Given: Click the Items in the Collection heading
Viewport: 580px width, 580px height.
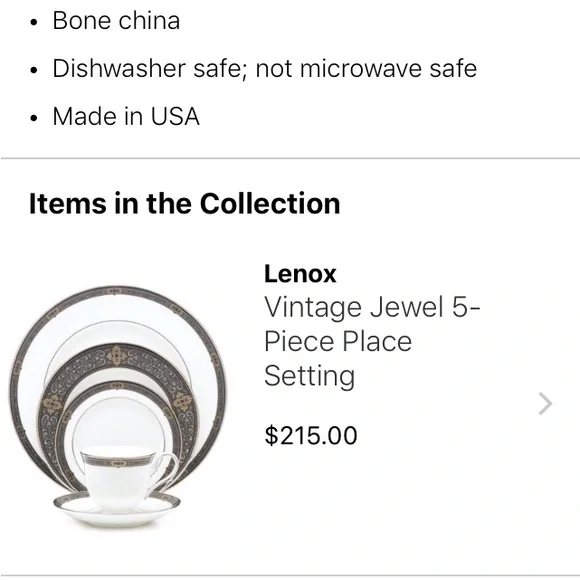Looking at the screenshot, I should [185, 204].
